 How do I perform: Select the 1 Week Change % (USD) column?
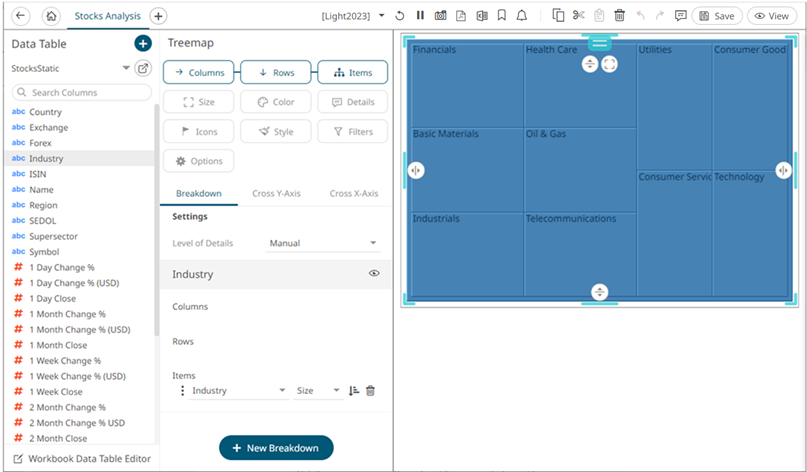[x=79, y=376]
